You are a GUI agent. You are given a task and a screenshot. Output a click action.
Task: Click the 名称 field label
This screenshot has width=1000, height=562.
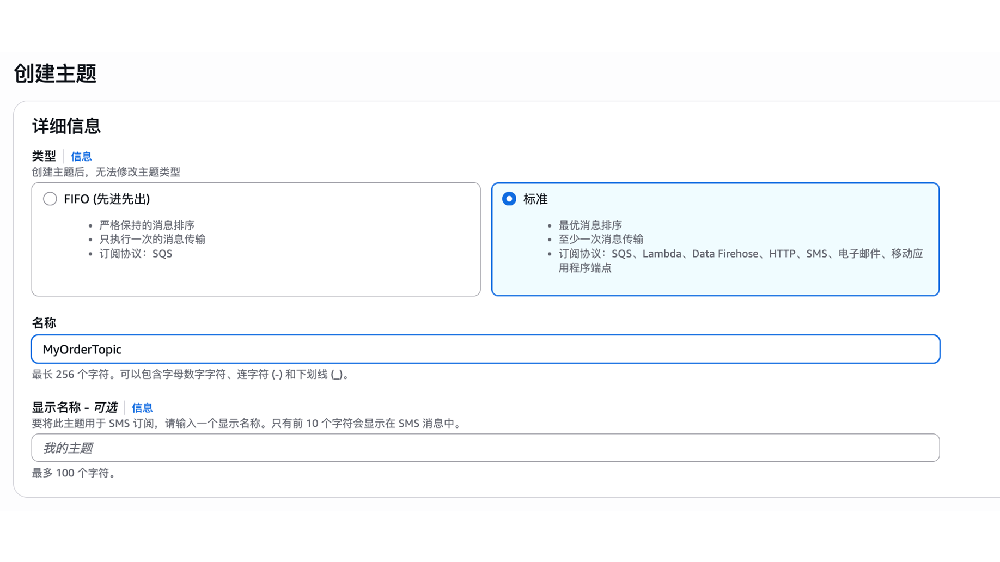click(44, 323)
